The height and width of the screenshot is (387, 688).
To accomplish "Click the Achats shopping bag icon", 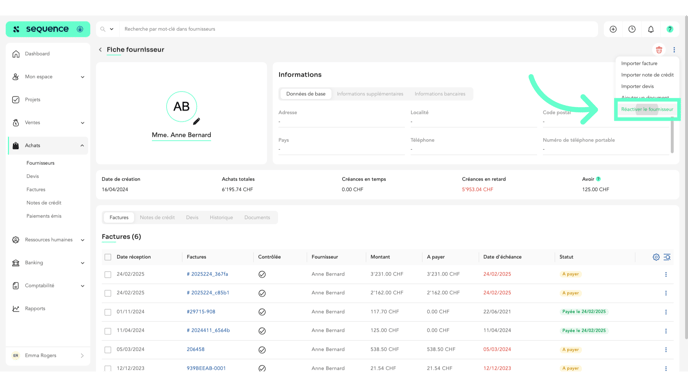I will coord(16,146).
